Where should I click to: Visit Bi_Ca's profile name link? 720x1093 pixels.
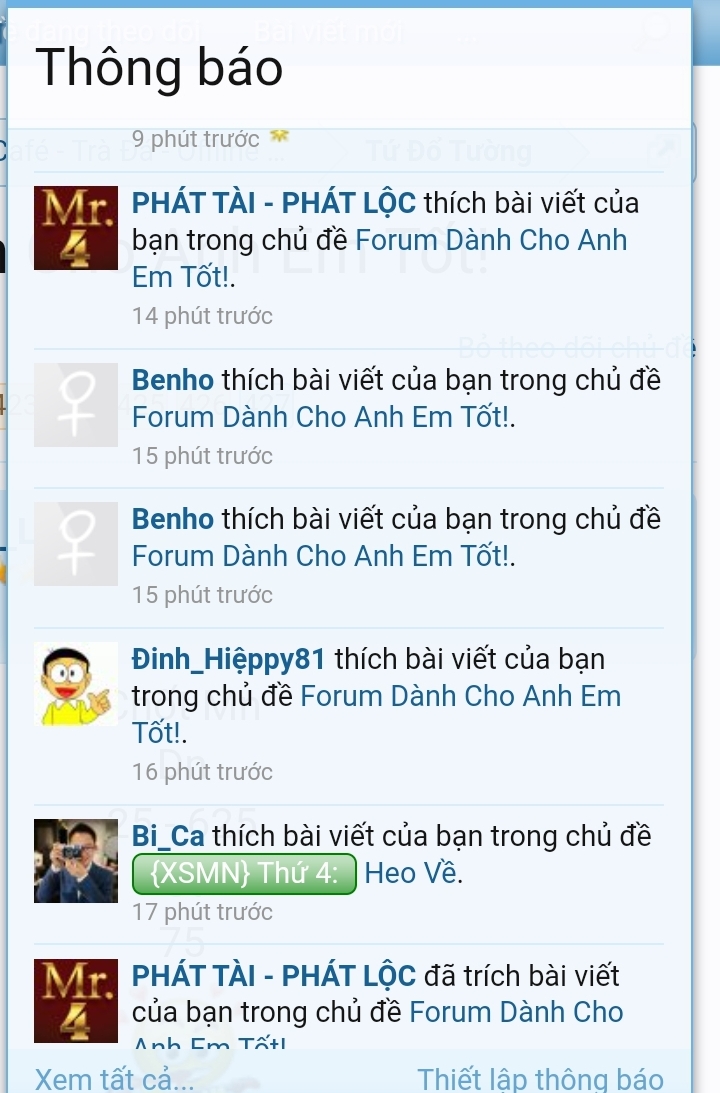[x=168, y=836]
